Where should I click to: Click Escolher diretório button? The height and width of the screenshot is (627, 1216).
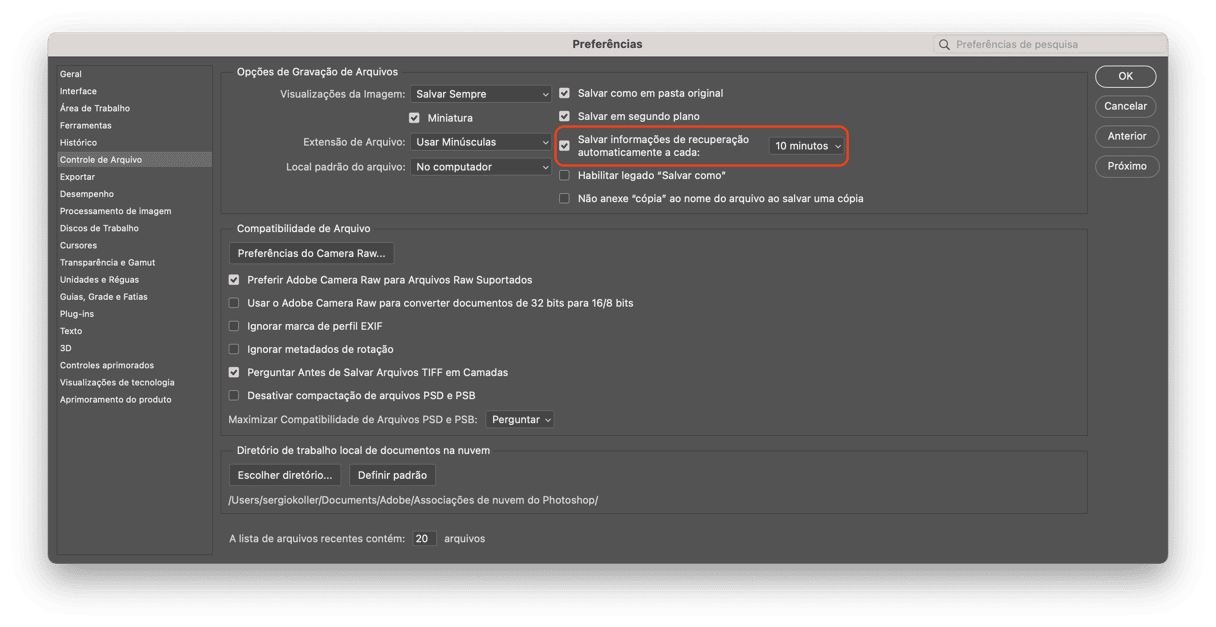(285, 475)
